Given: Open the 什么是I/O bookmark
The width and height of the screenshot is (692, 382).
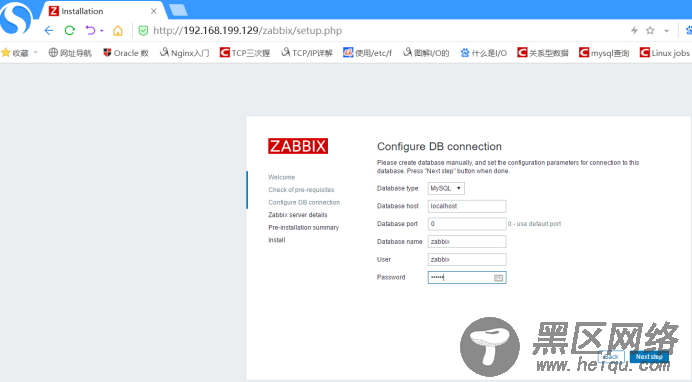Looking at the screenshot, I should coord(483,53).
